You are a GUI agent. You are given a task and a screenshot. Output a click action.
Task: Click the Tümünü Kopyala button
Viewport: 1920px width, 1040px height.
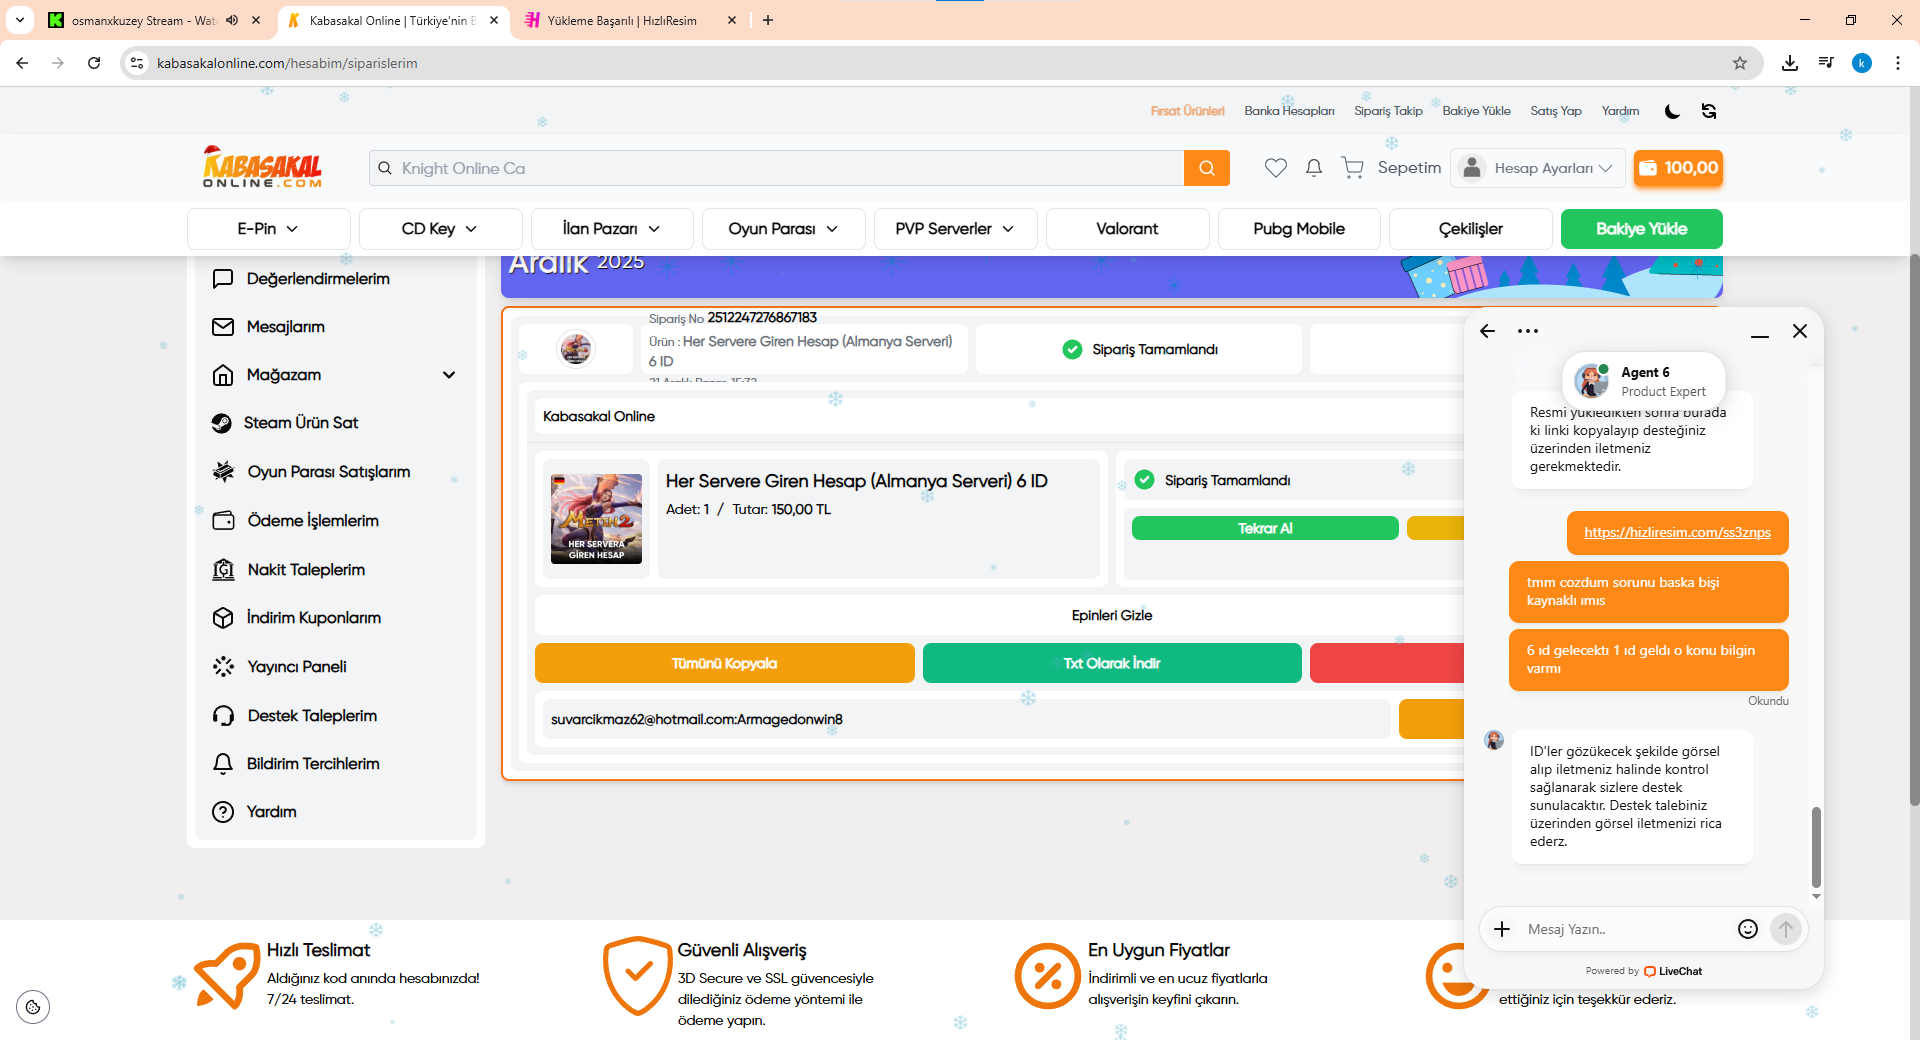724,663
